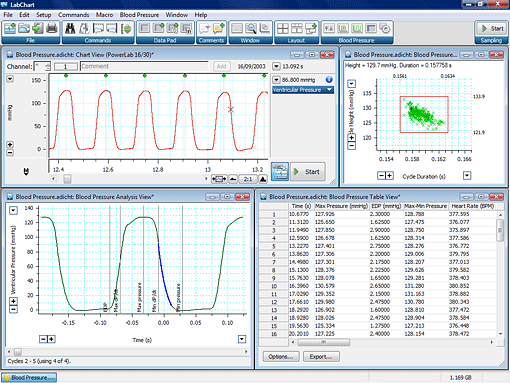Viewport: 510px width, 383px height.
Task: Save the document with green arrow icon
Action: 38,28
